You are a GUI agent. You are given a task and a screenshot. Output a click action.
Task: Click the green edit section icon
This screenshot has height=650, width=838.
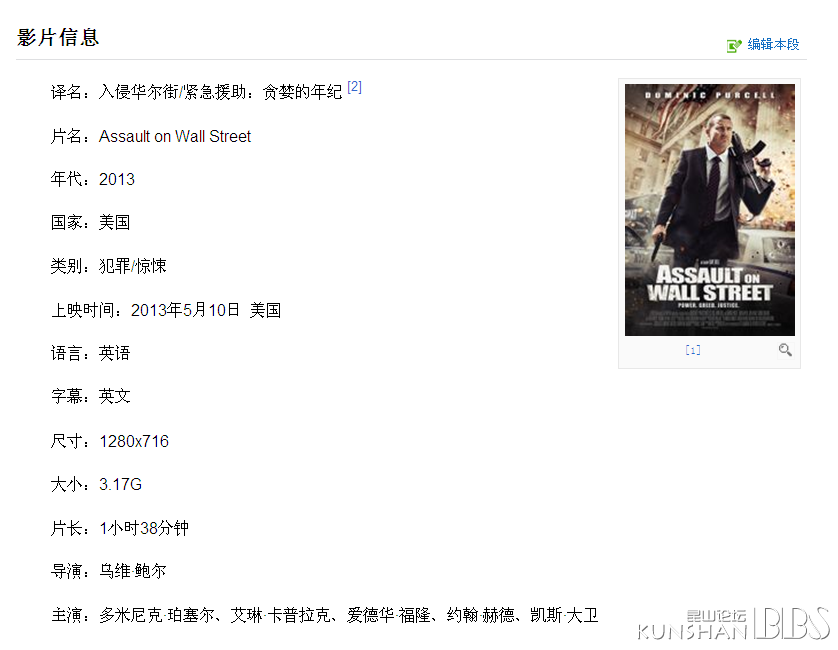pyautogui.click(x=734, y=45)
